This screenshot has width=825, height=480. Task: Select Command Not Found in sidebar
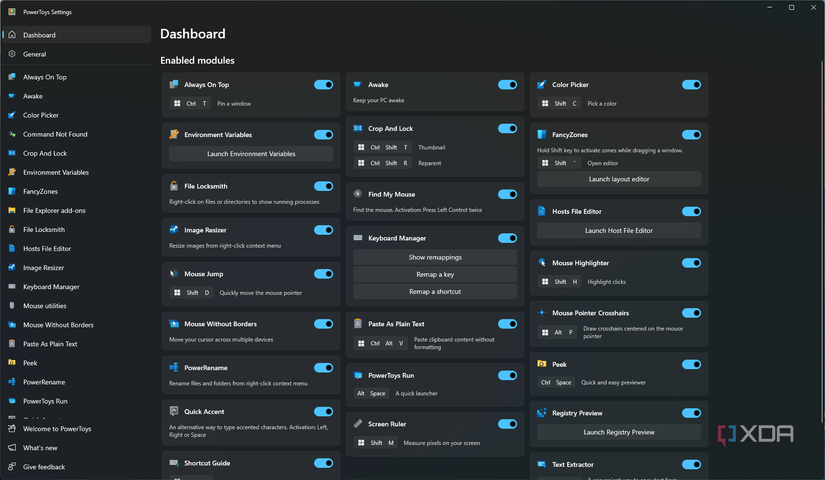point(76,134)
